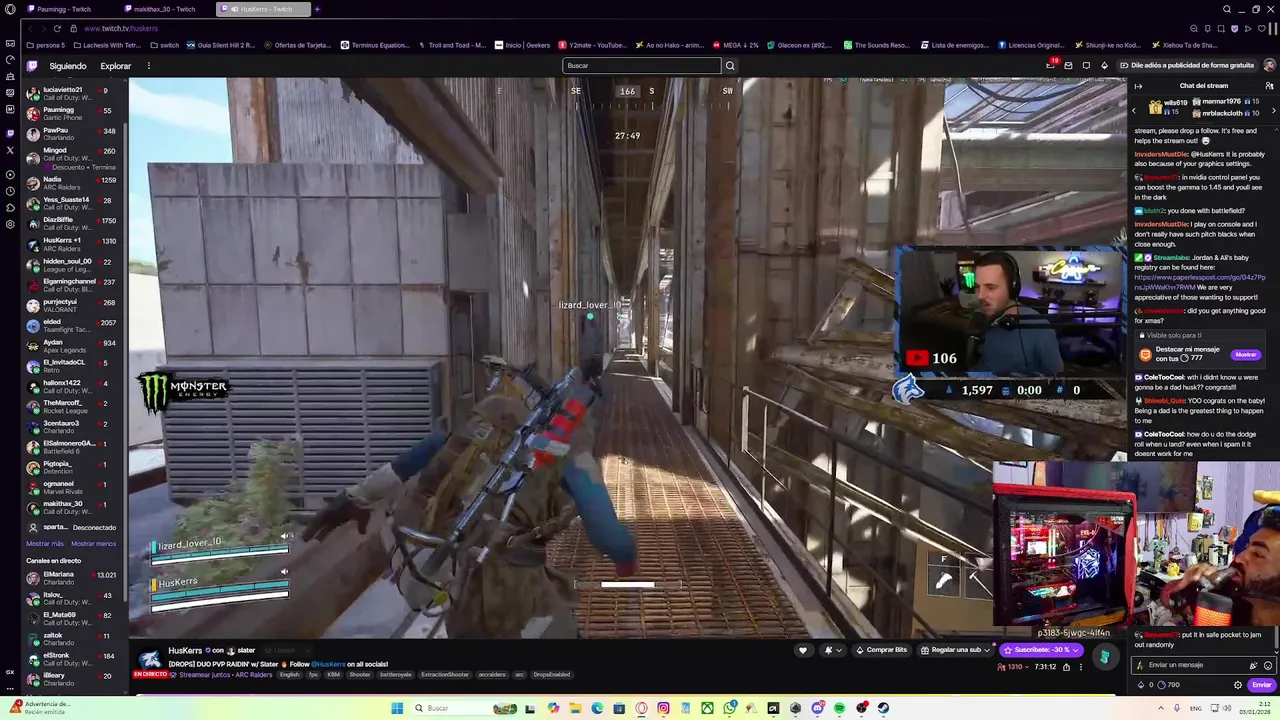Click the heart follow button
The height and width of the screenshot is (720, 1280).
tap(802, 650)
